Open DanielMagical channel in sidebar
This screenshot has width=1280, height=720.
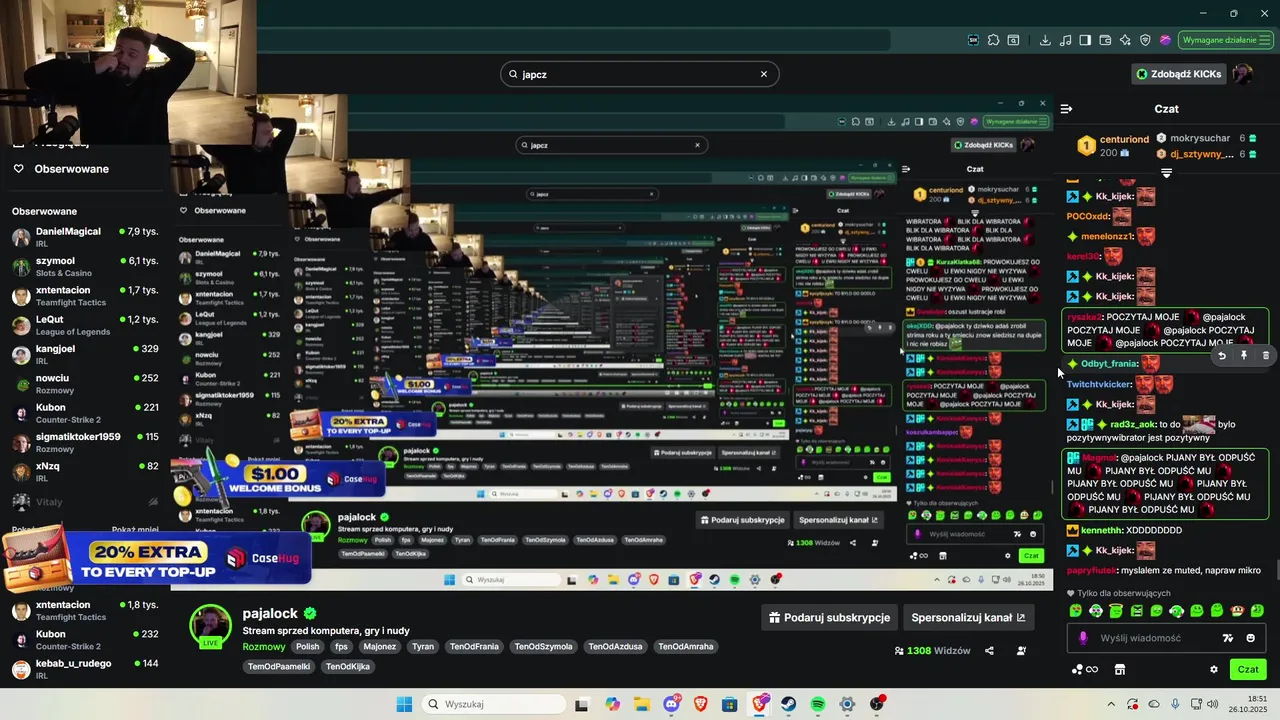(x=85, y=237)
